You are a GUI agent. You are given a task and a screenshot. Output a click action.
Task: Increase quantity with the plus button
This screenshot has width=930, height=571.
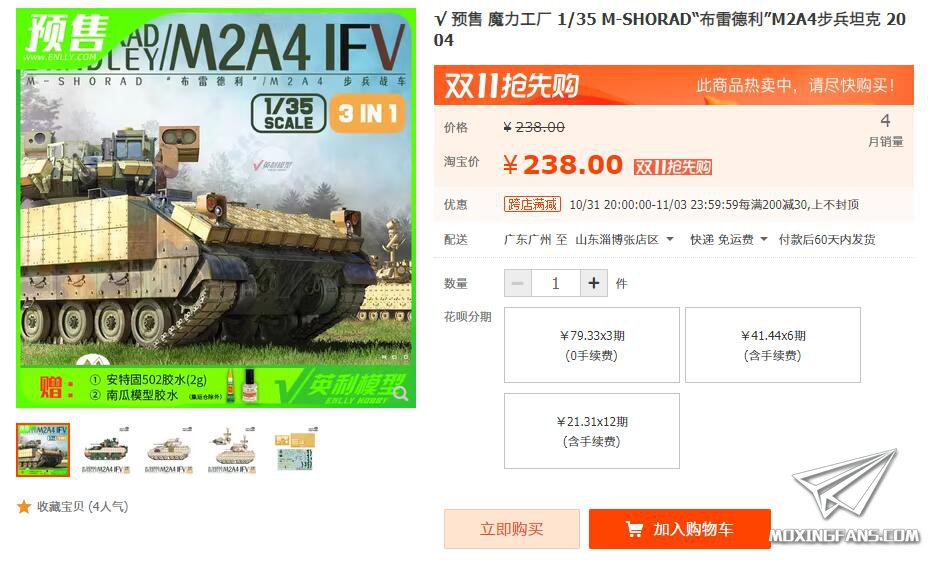pyautogui.click(x=593, y=283)
